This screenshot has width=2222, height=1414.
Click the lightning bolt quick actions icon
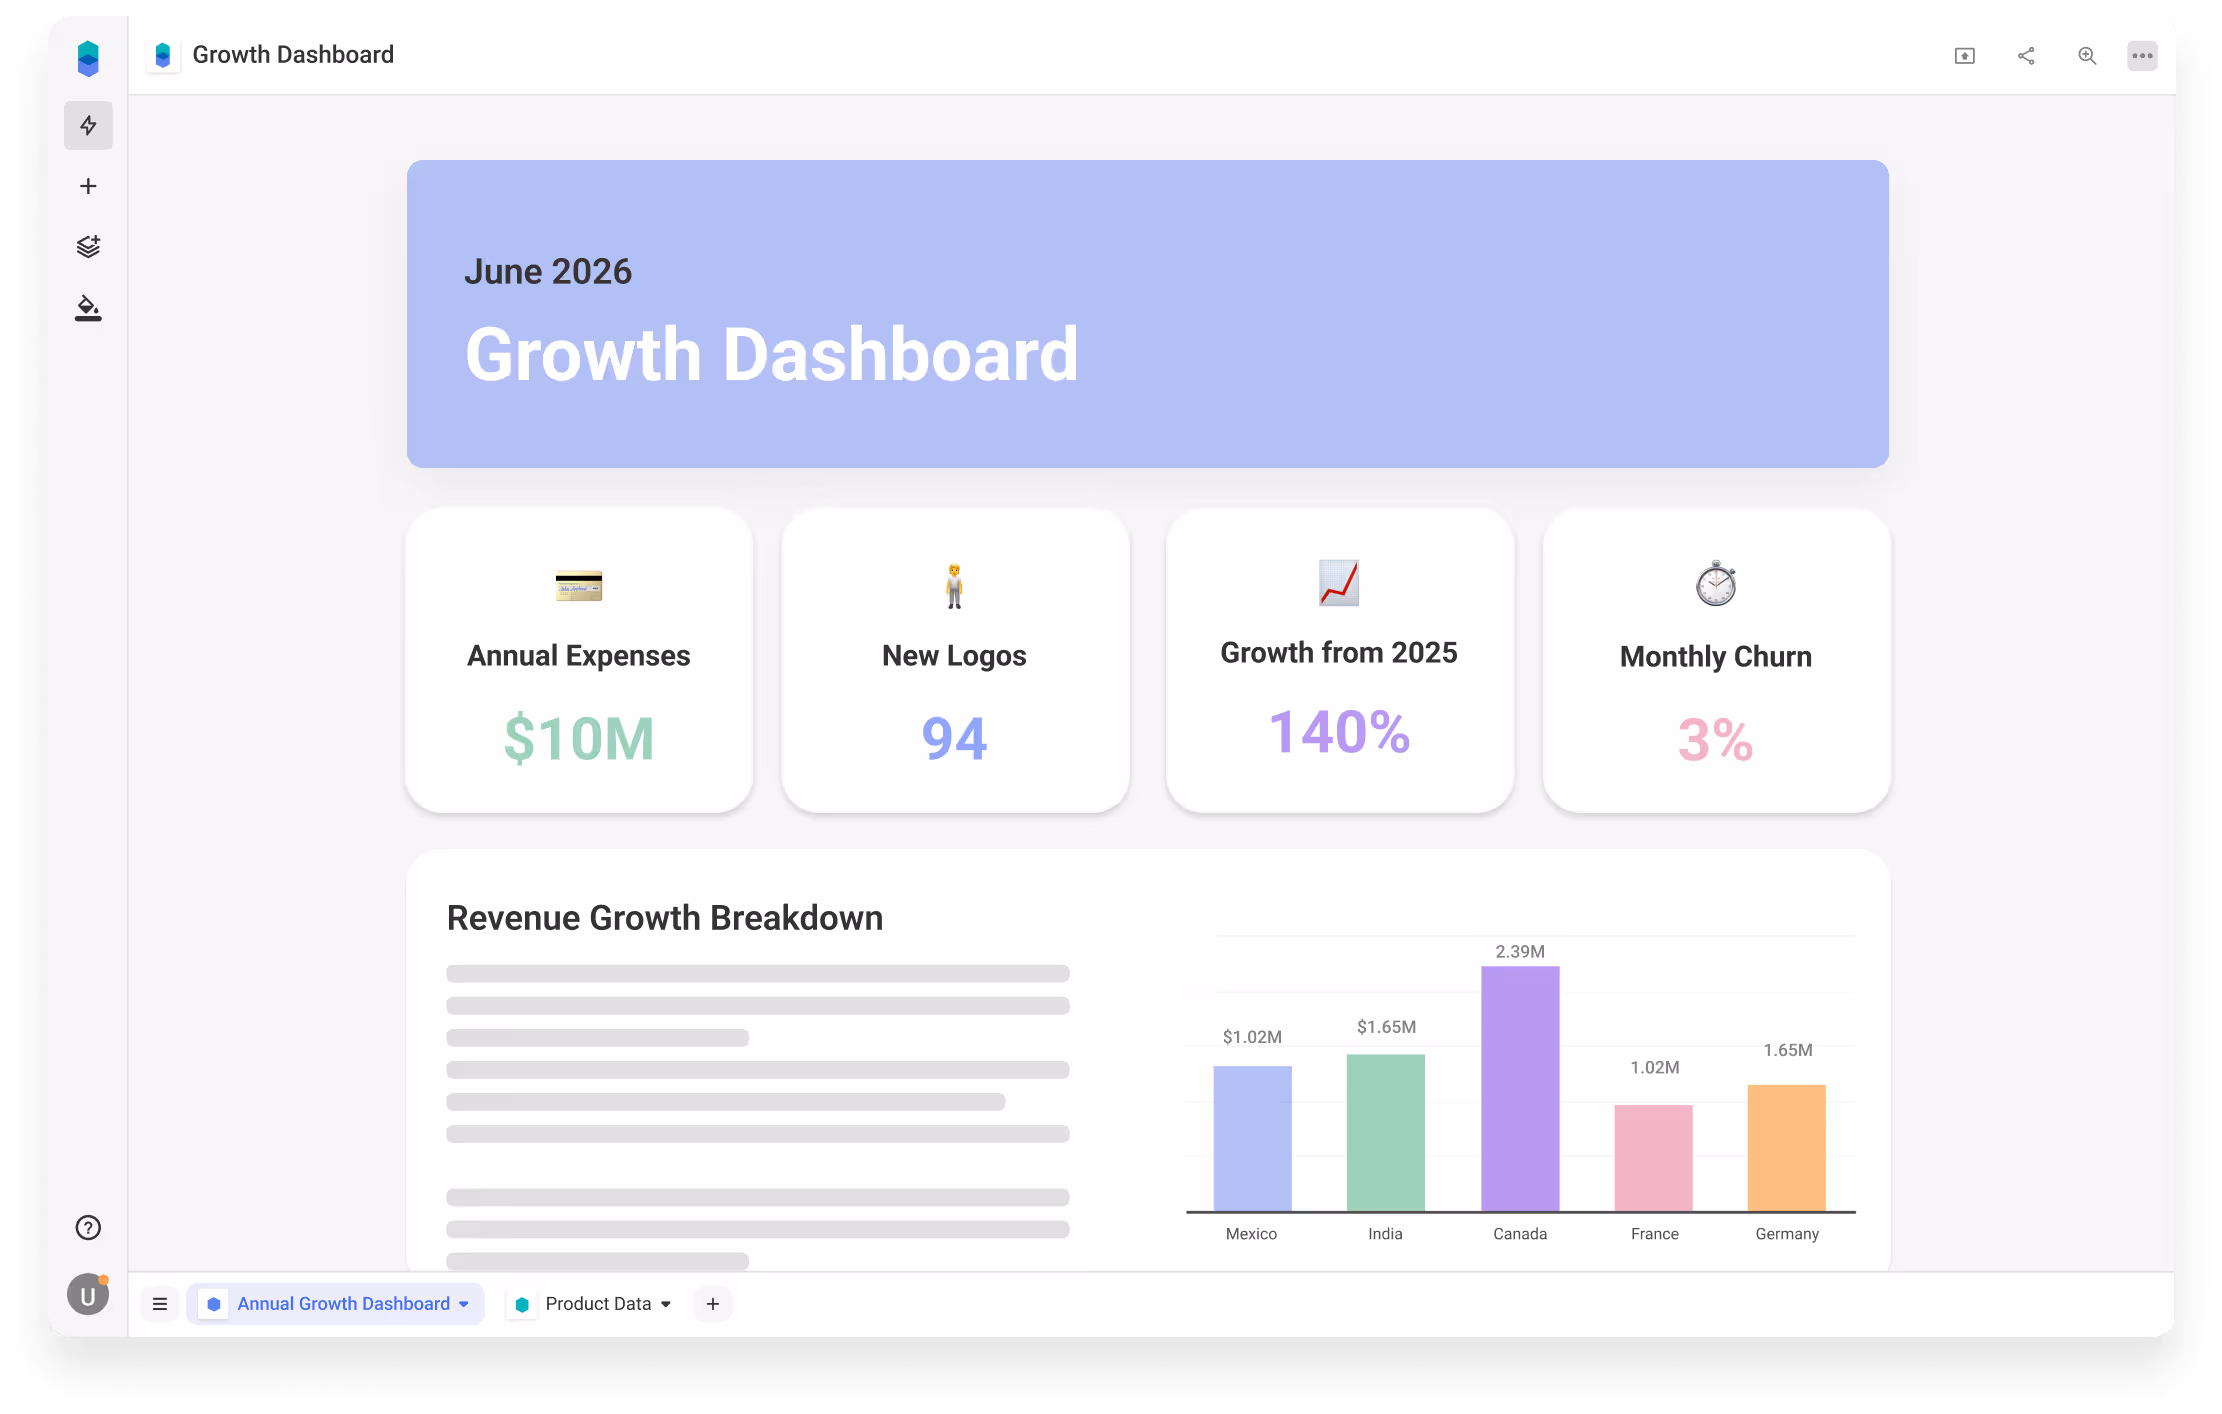88,125
